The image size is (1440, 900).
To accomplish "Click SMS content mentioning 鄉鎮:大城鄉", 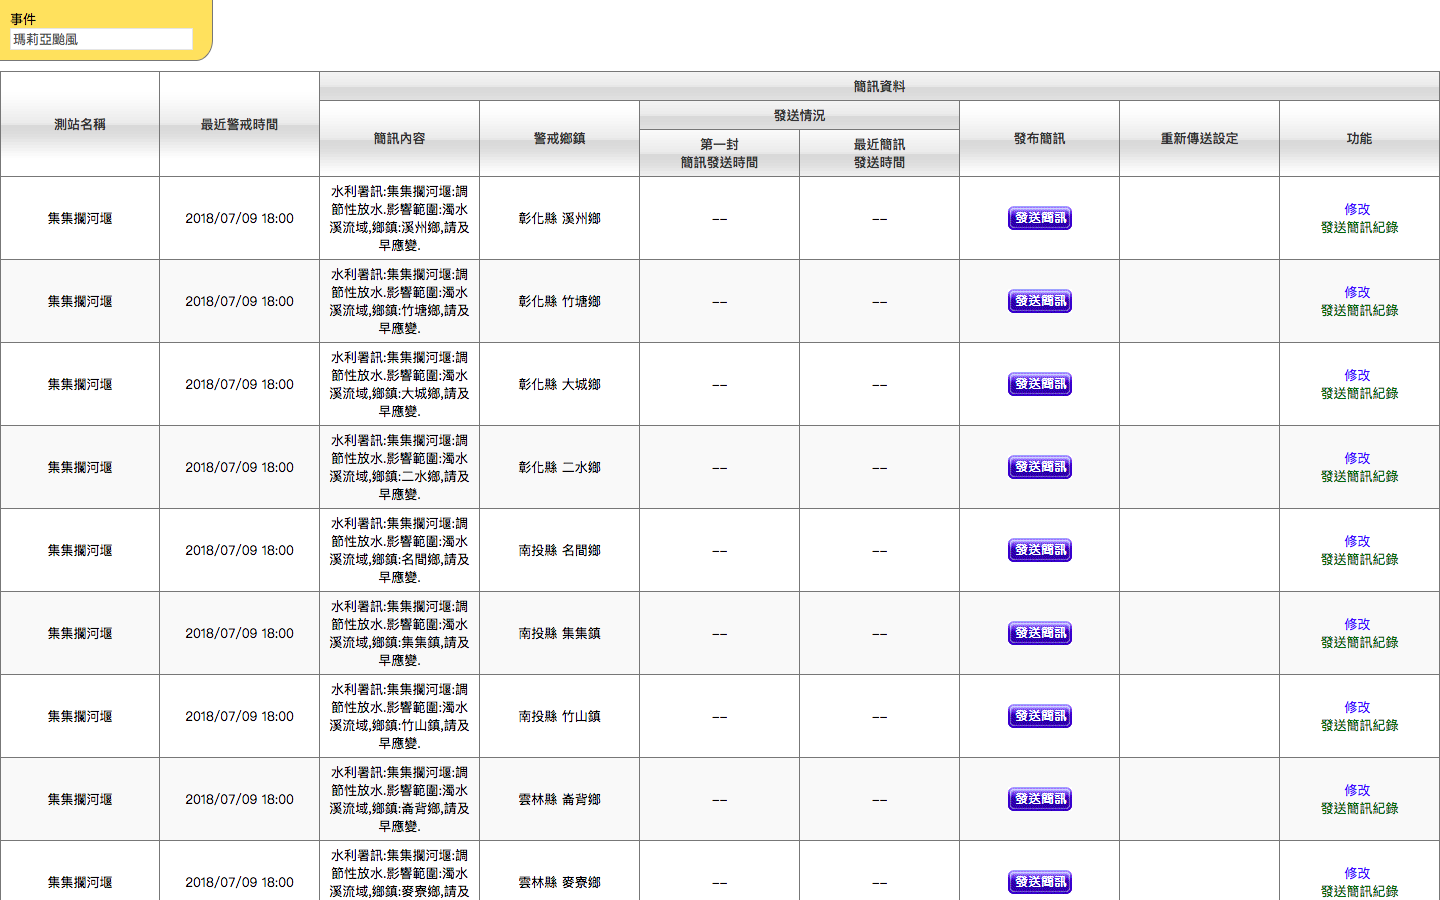I will (x=399, y=384).
